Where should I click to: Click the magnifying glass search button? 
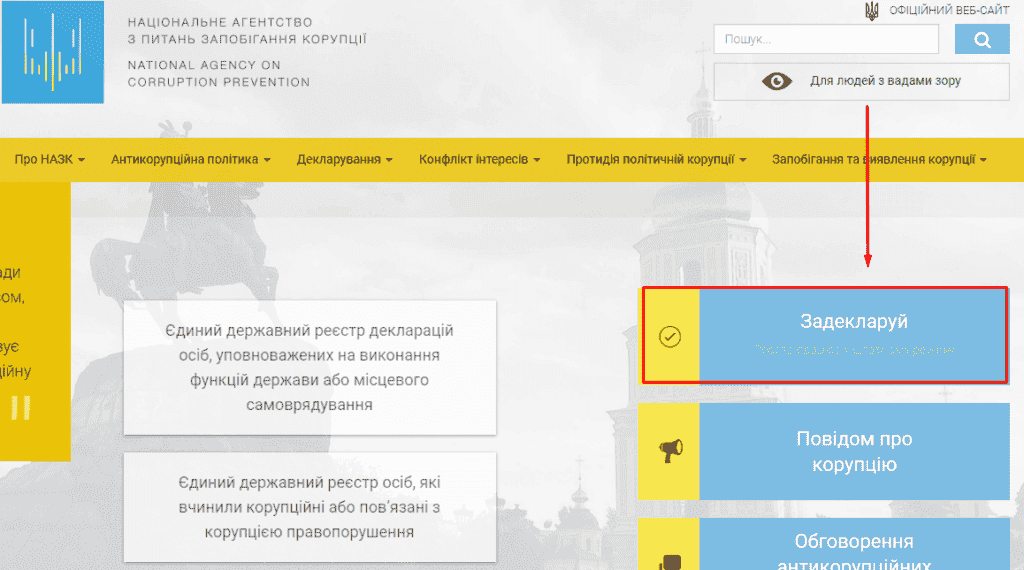[981, 40]
